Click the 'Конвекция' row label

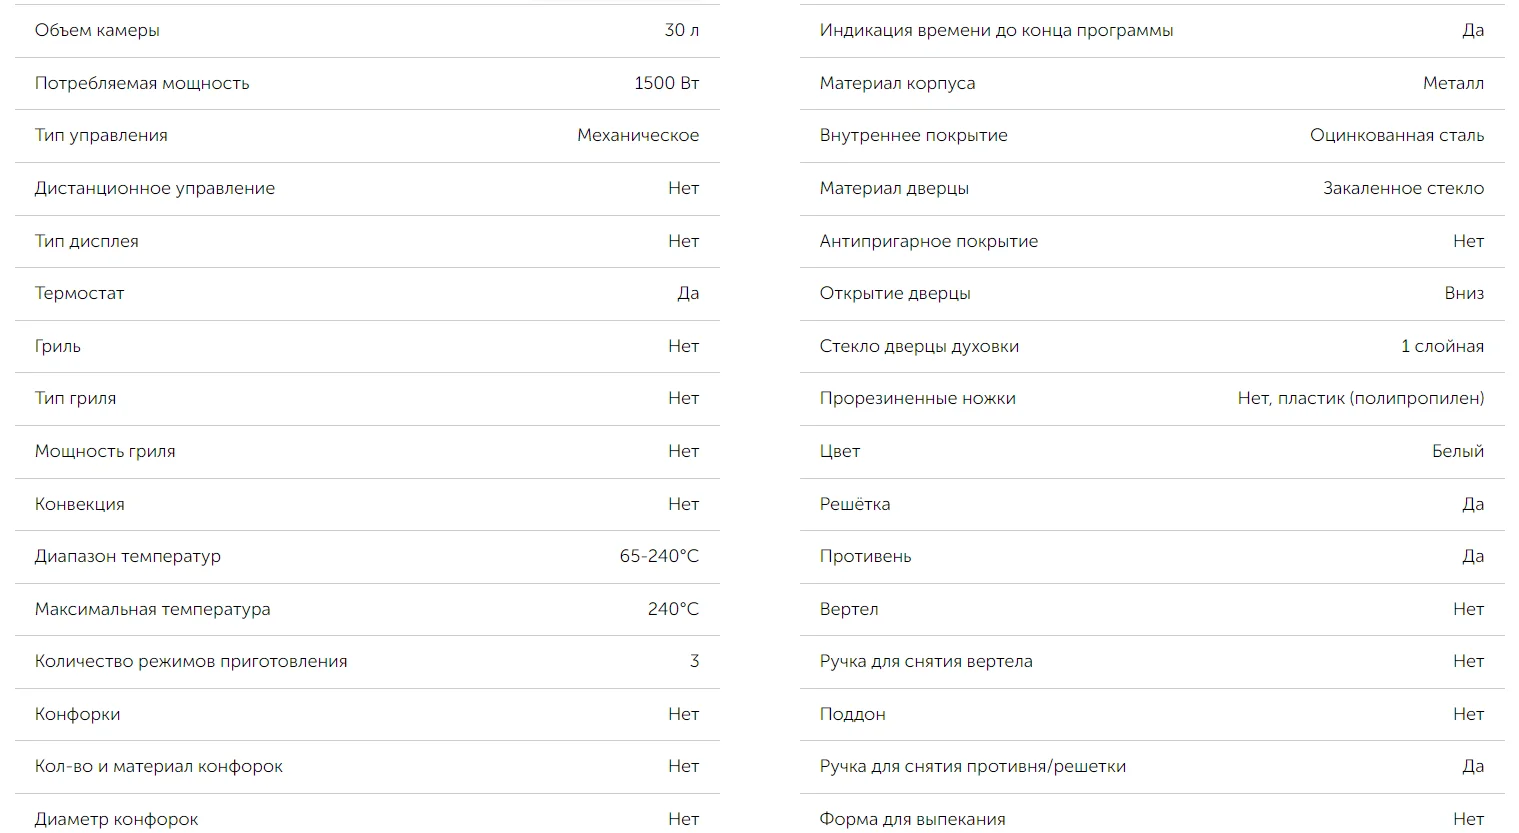(x=80, y=504)
